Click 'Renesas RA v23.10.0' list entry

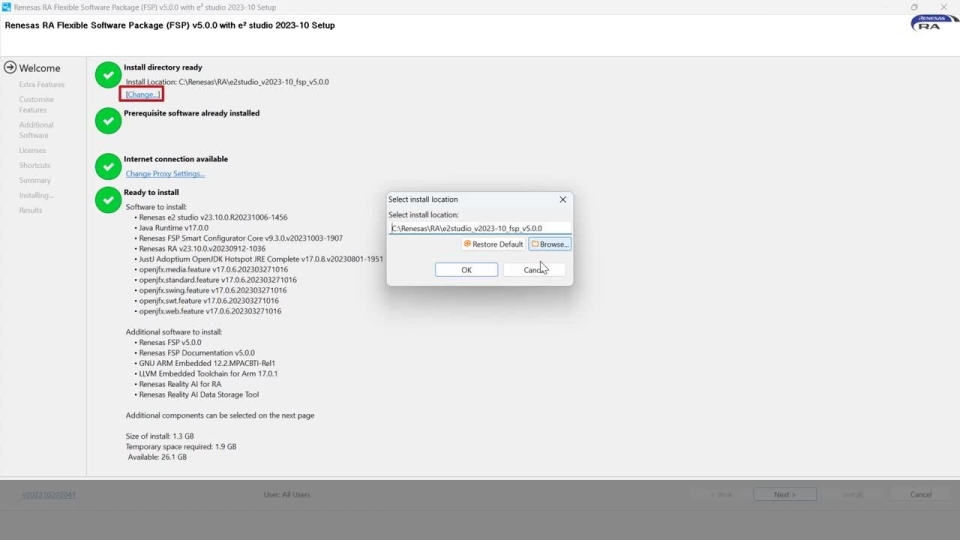pos(202,249)
